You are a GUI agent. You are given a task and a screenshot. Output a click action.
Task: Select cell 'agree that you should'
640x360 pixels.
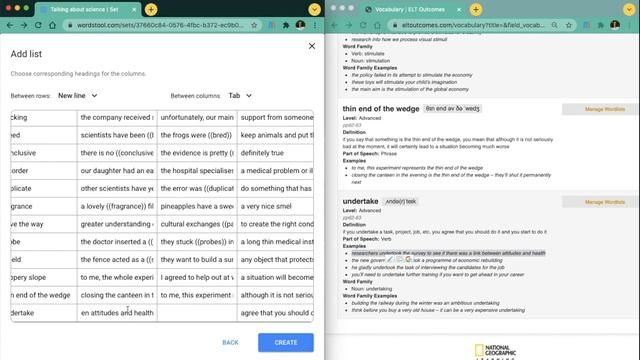[276, 313]
